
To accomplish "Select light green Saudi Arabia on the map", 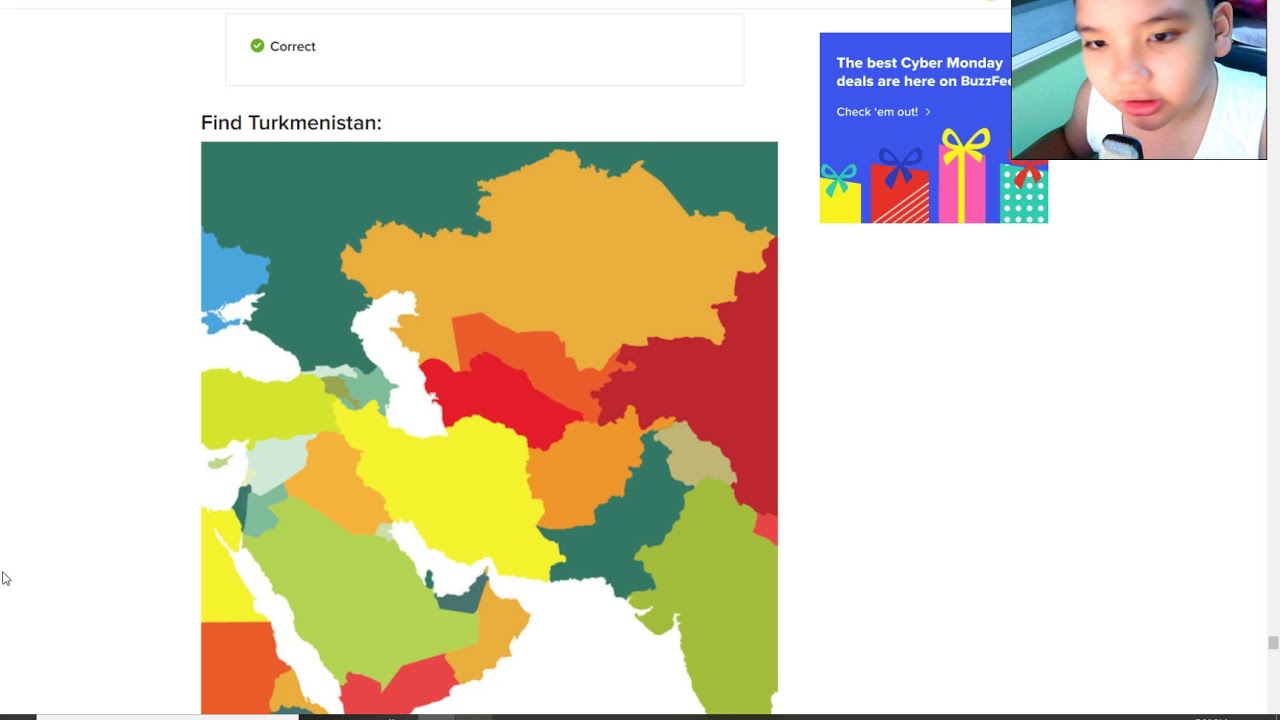I will pos(360,590).
